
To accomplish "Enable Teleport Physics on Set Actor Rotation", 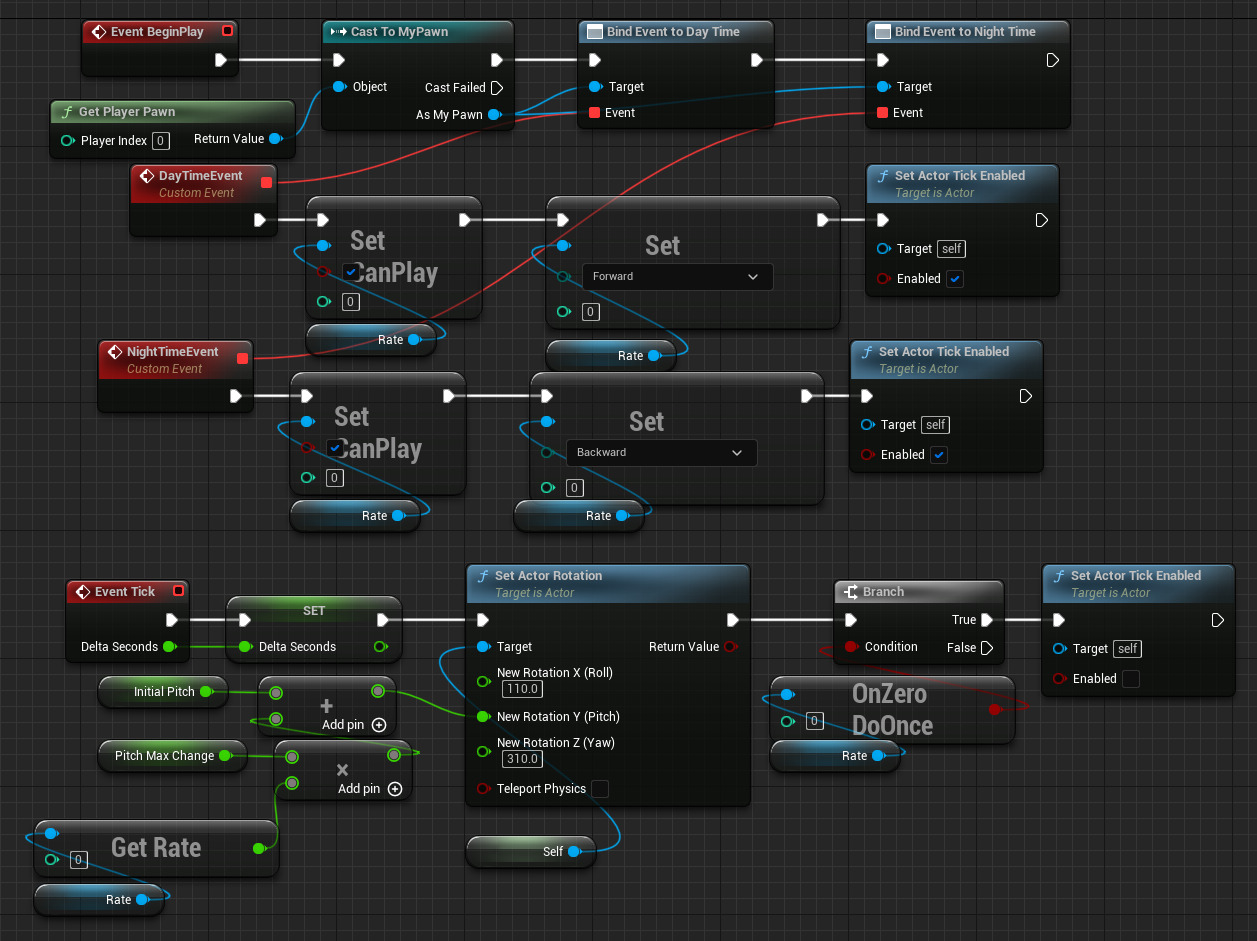I will pyautogui.click(x=601, y=789).
